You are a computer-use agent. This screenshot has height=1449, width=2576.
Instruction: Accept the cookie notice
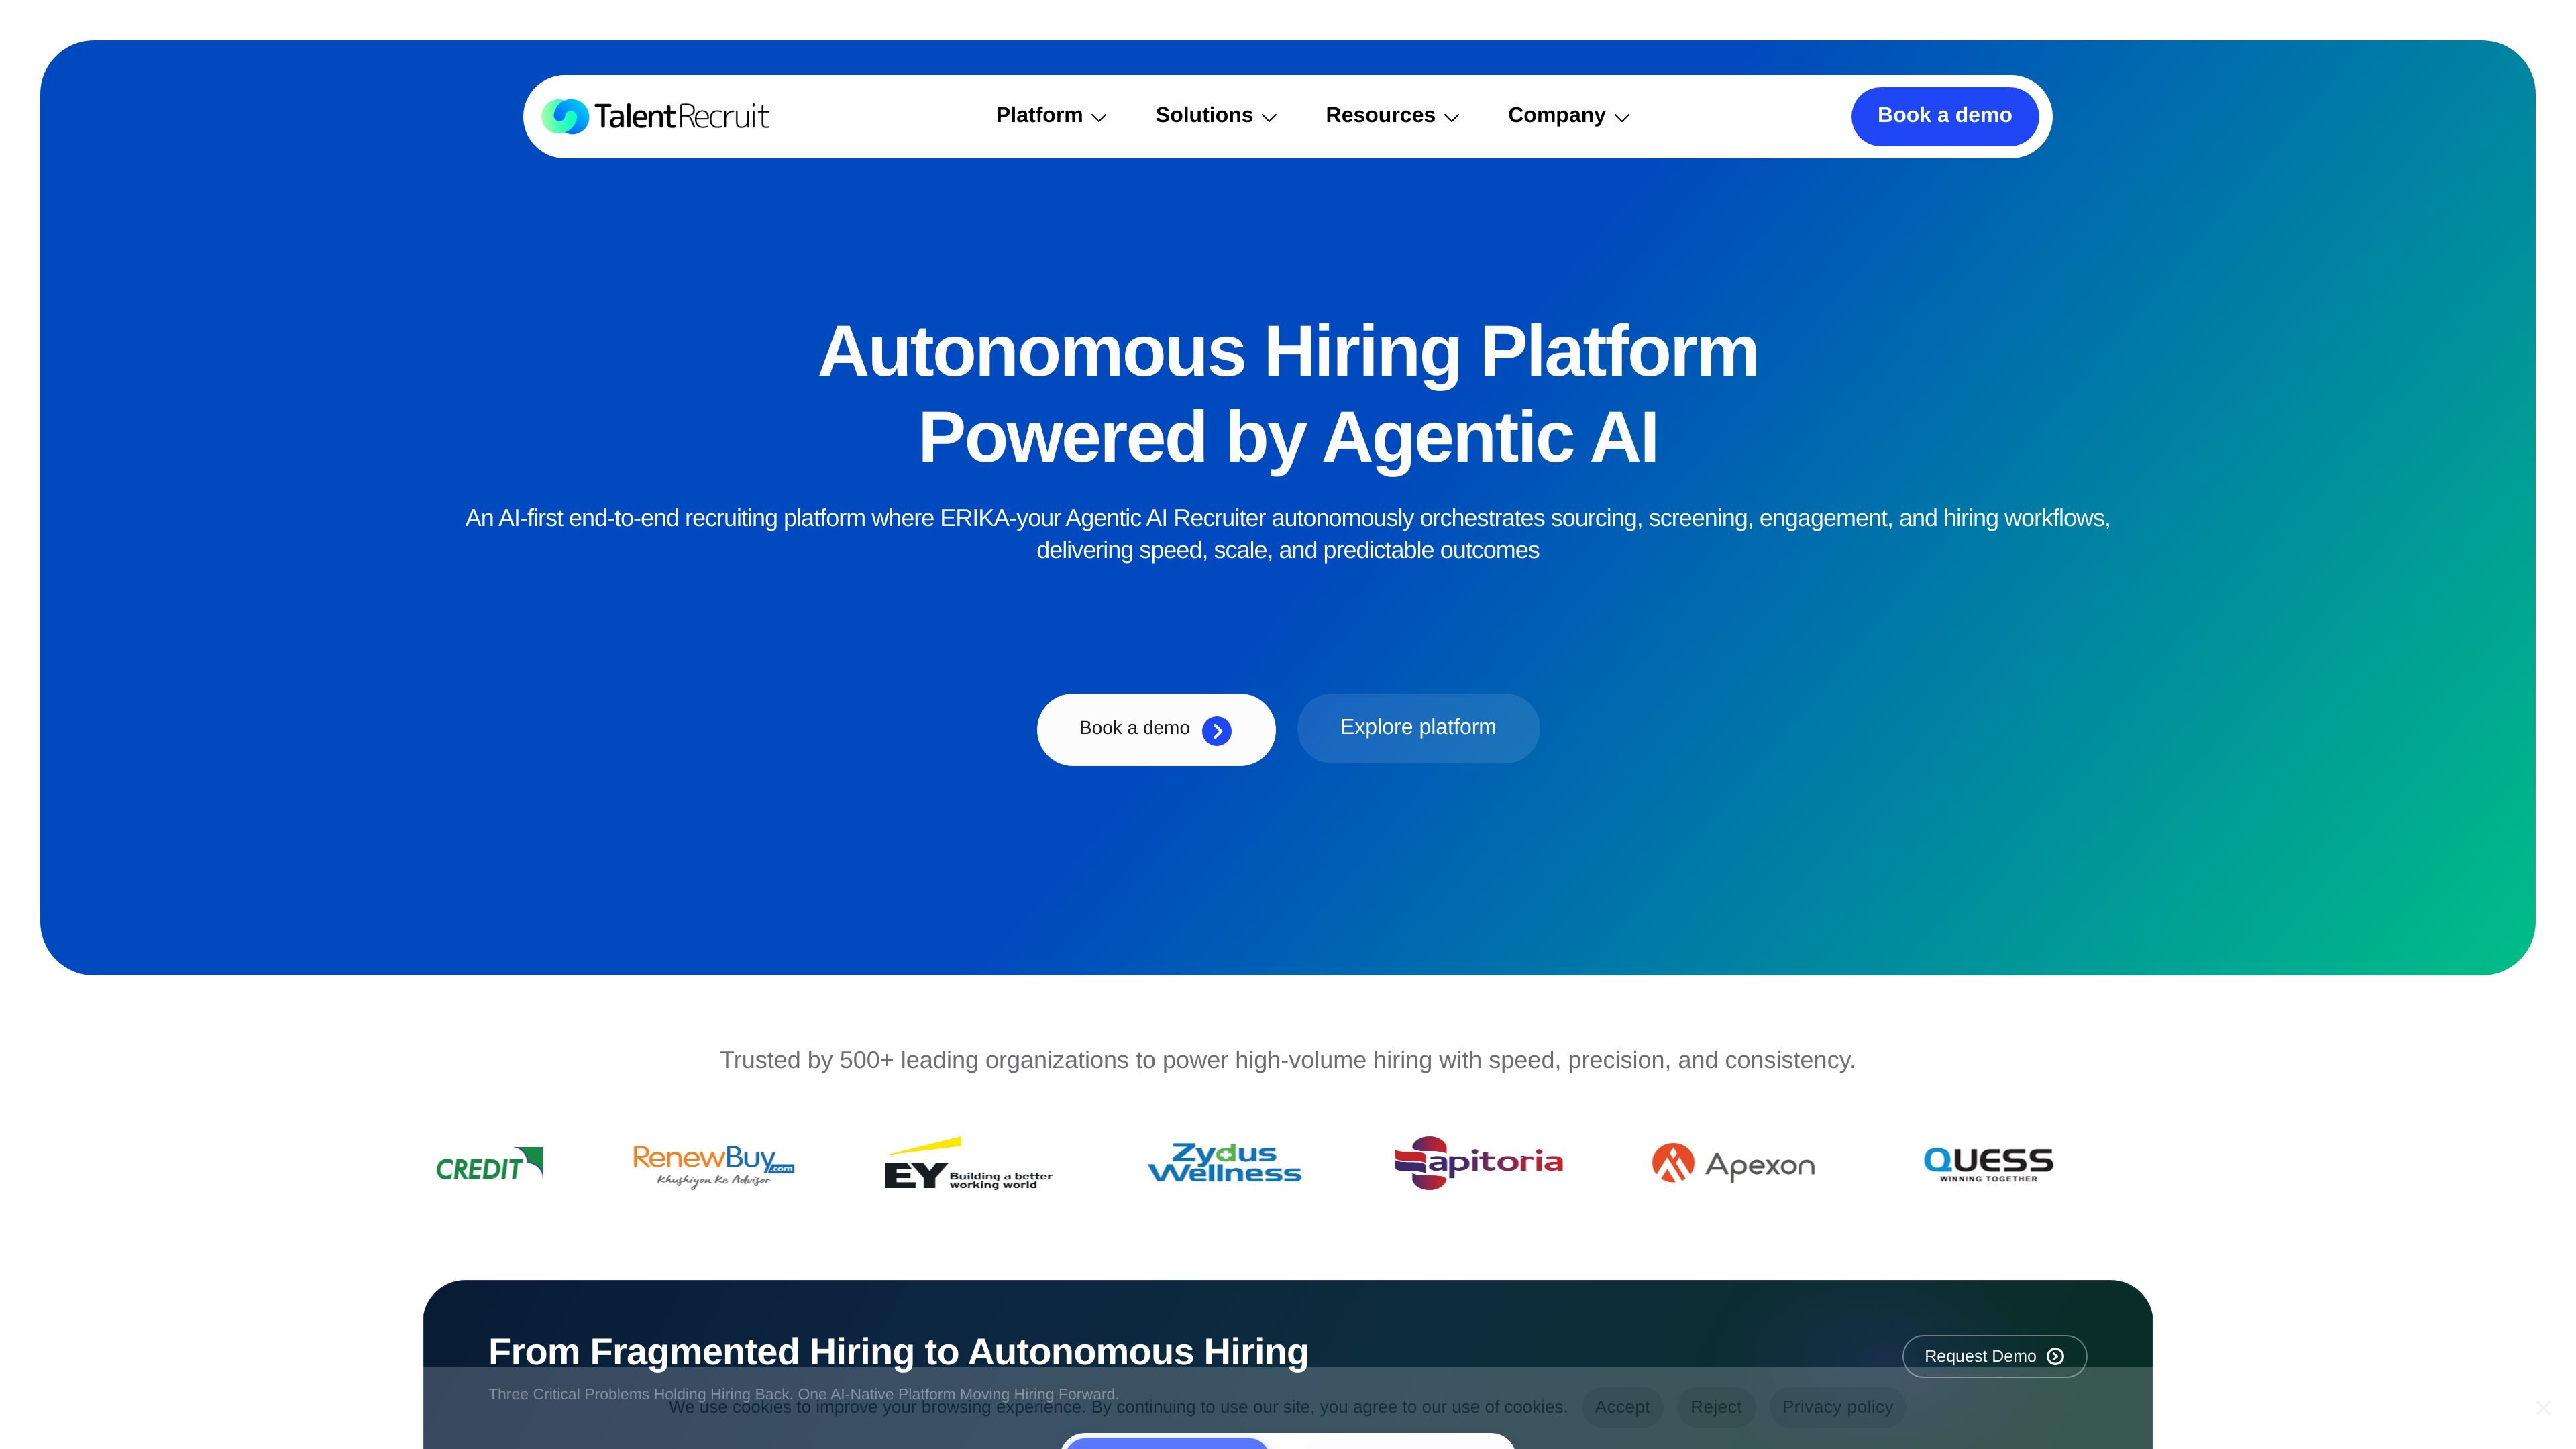[x=1622, y=1407]
